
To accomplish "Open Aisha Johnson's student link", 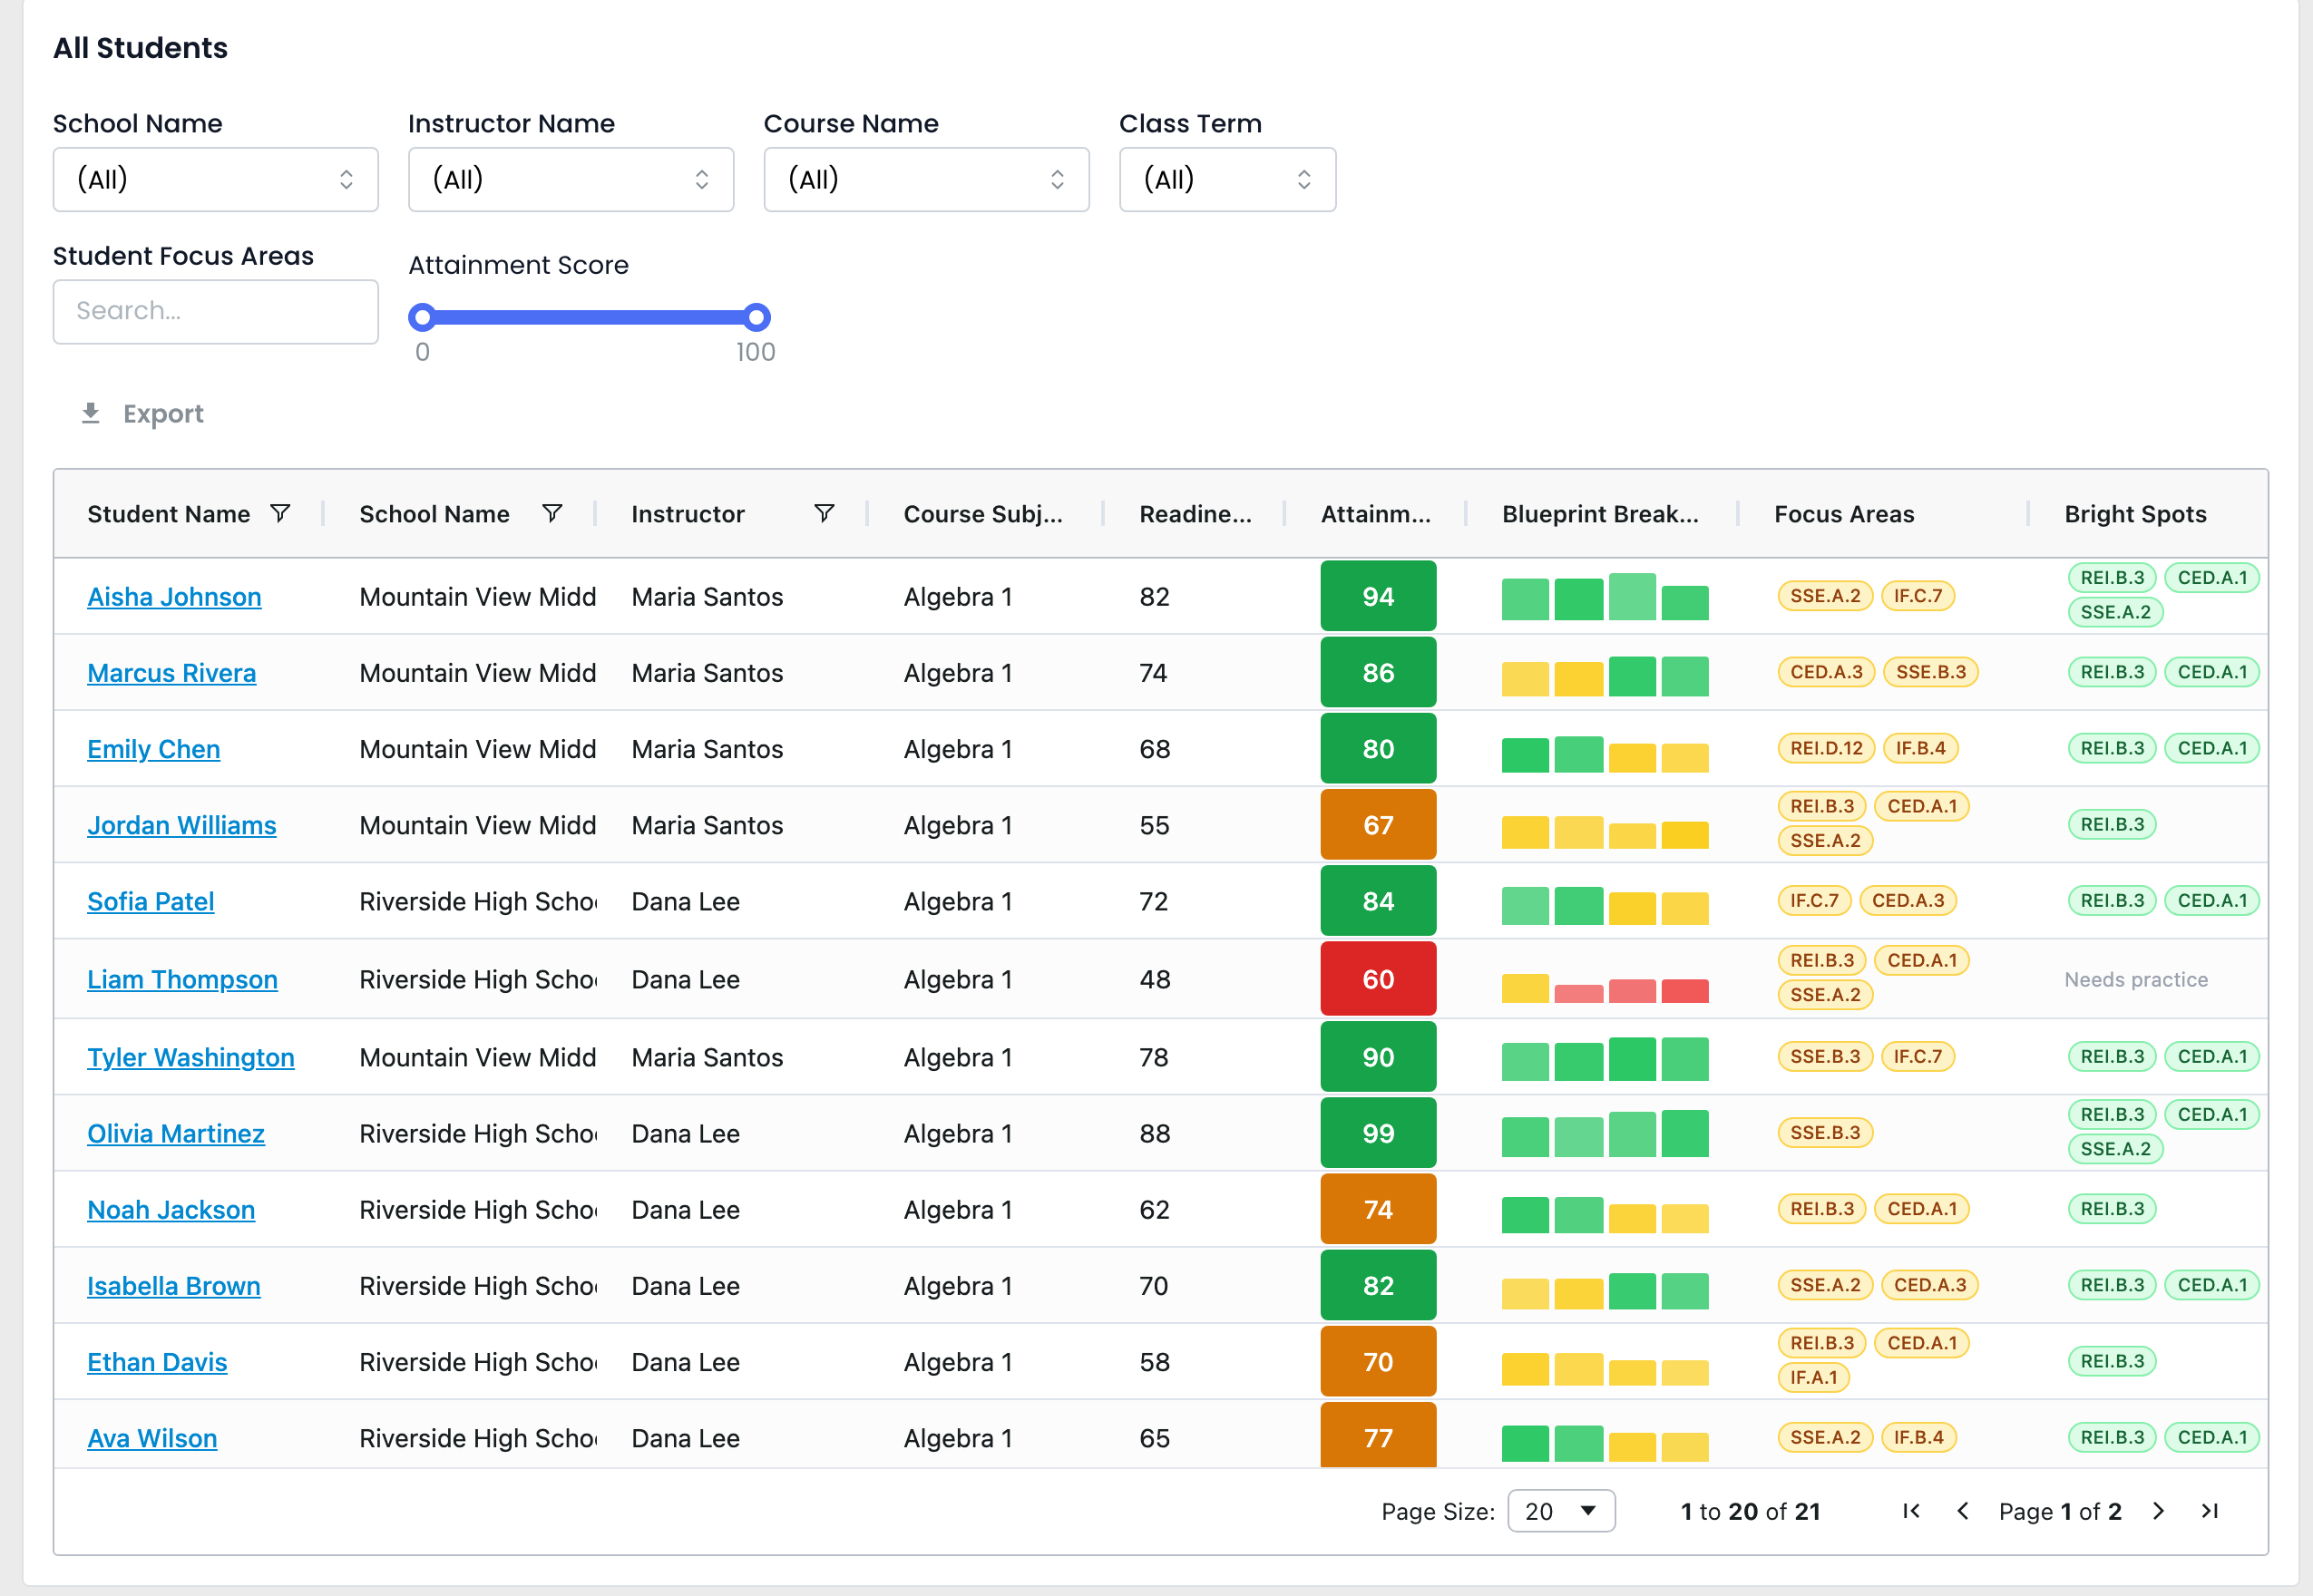I will coord(174,597).
